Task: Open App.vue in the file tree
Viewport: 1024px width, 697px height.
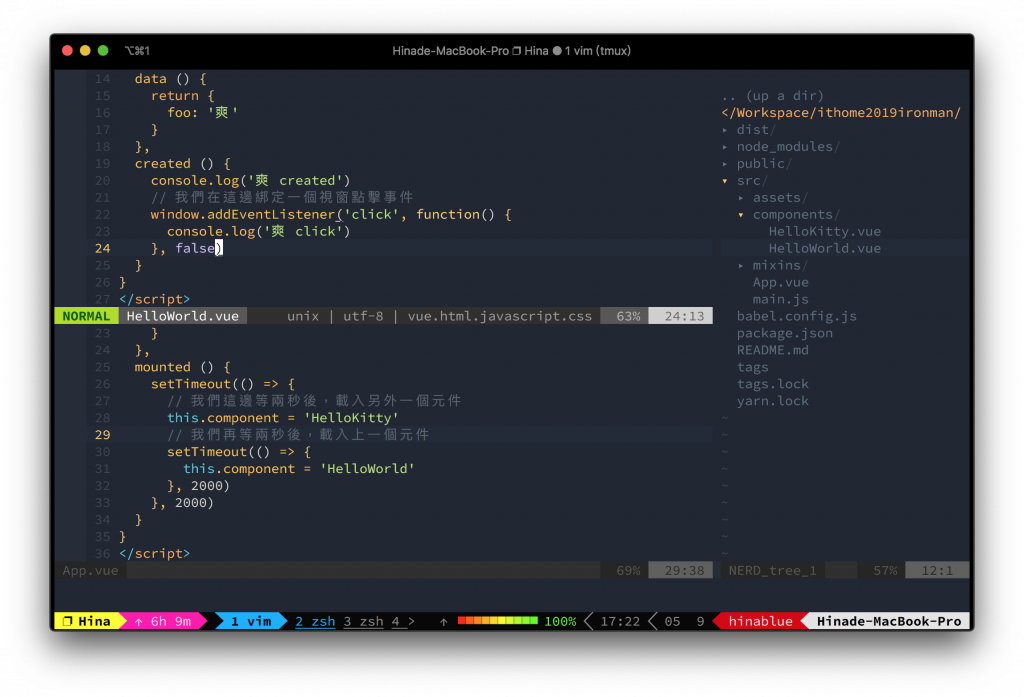Action: point(780,282)
